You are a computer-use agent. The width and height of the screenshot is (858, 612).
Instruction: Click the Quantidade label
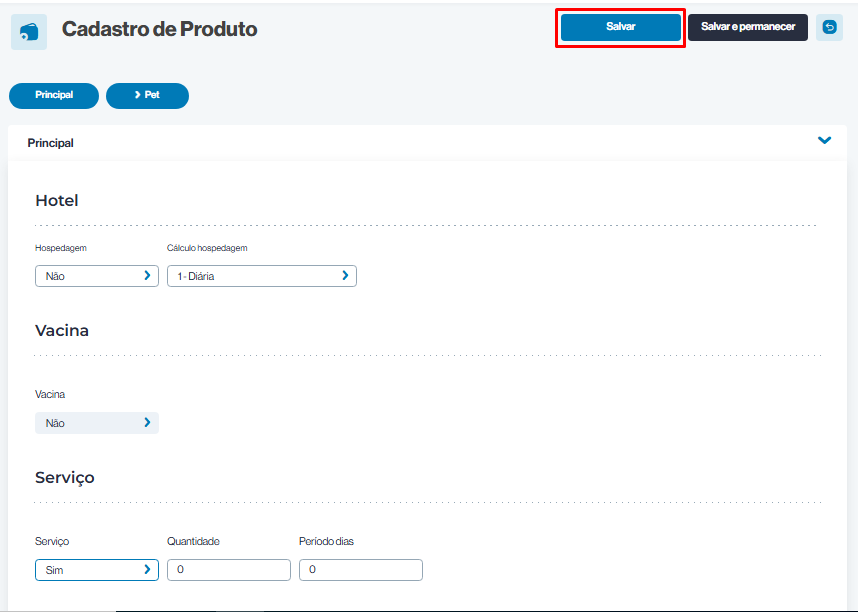pos(193,541)
